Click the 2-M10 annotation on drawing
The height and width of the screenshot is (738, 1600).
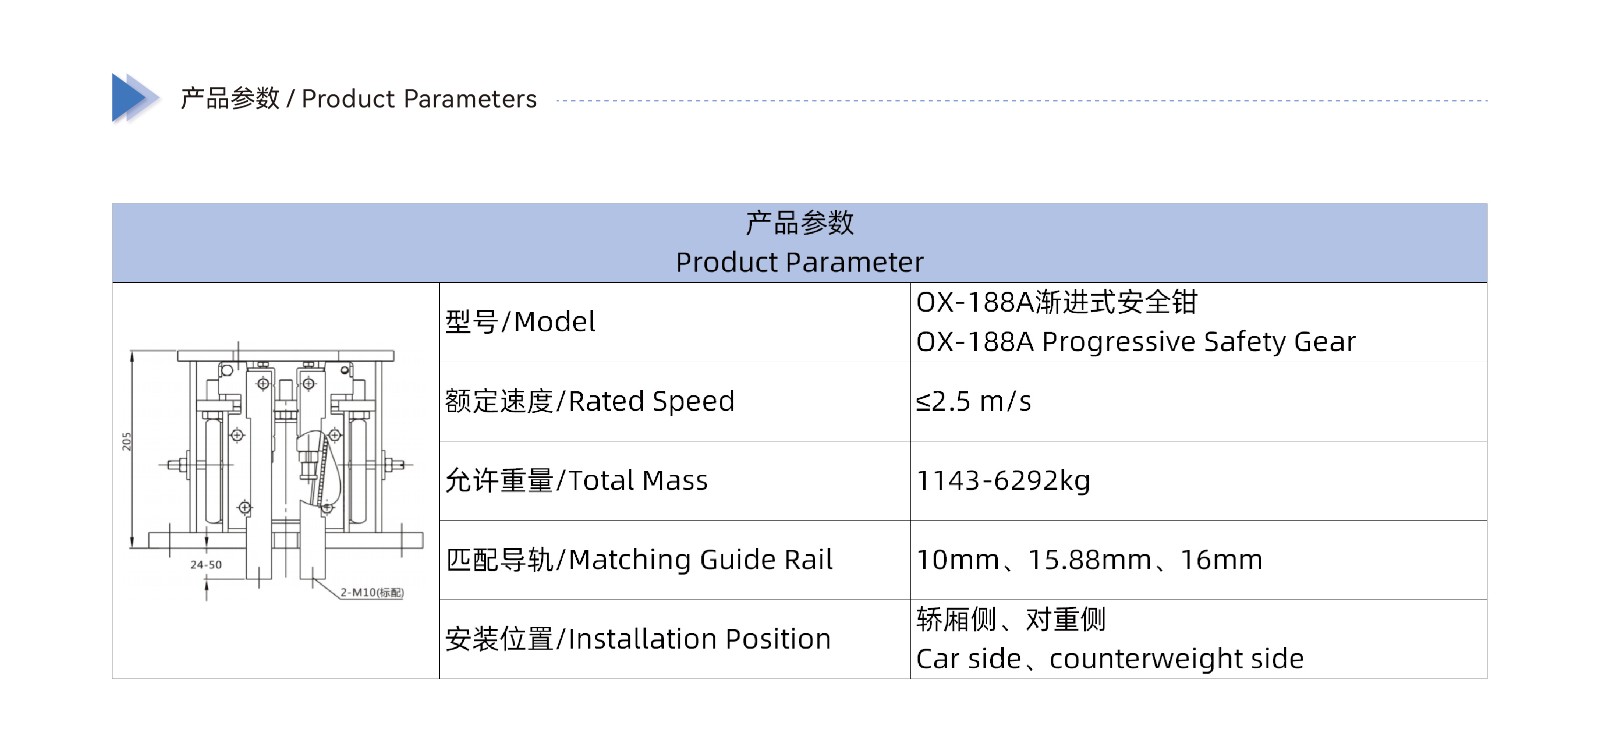pyautogui.click(x=371, y=593)
